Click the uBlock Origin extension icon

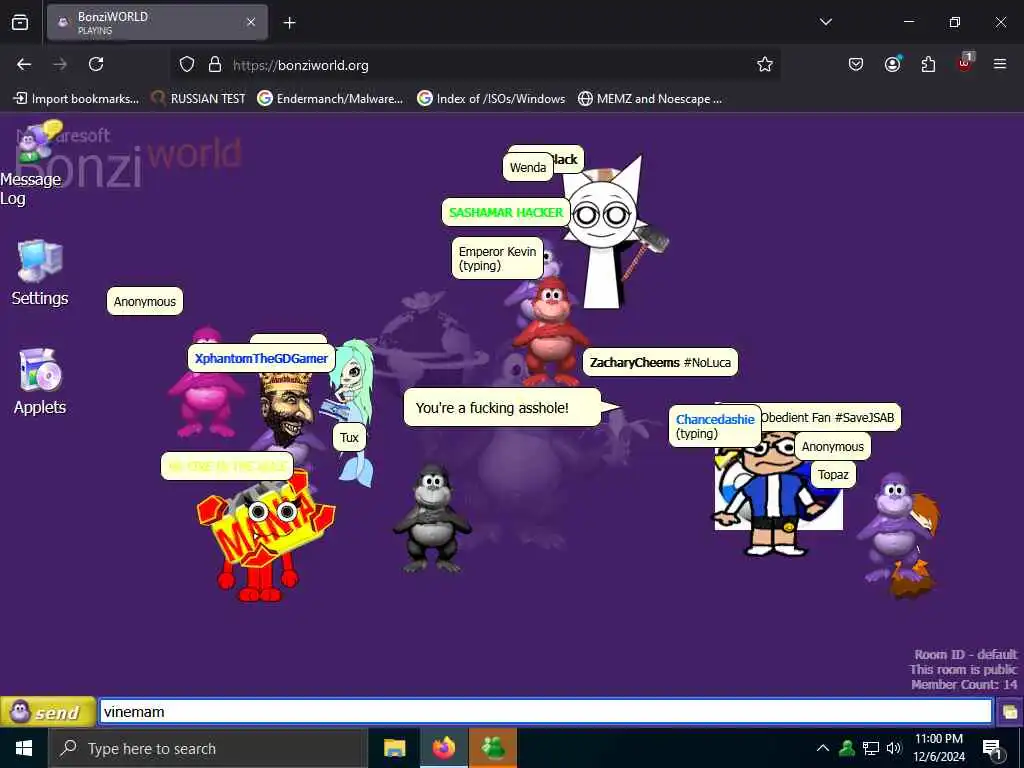tap(965, 63)
